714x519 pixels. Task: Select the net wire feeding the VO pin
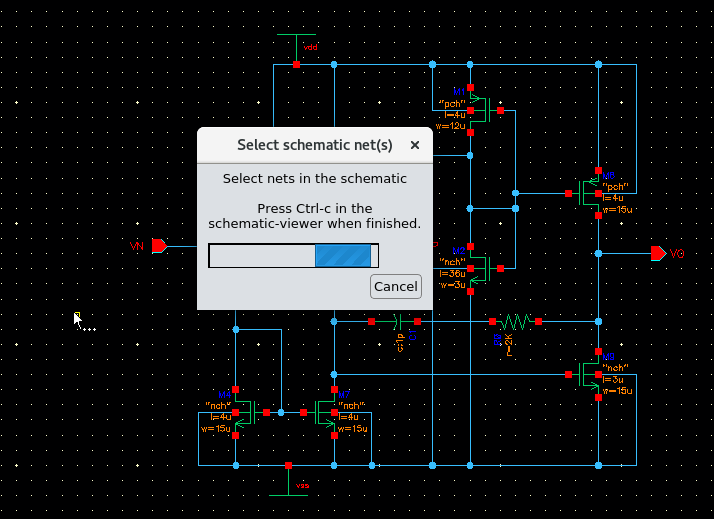(x=625, y=253)
